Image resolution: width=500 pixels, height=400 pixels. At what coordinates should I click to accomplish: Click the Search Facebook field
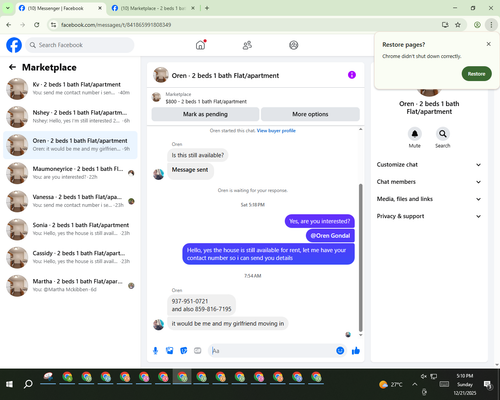(x=80, y=45)
